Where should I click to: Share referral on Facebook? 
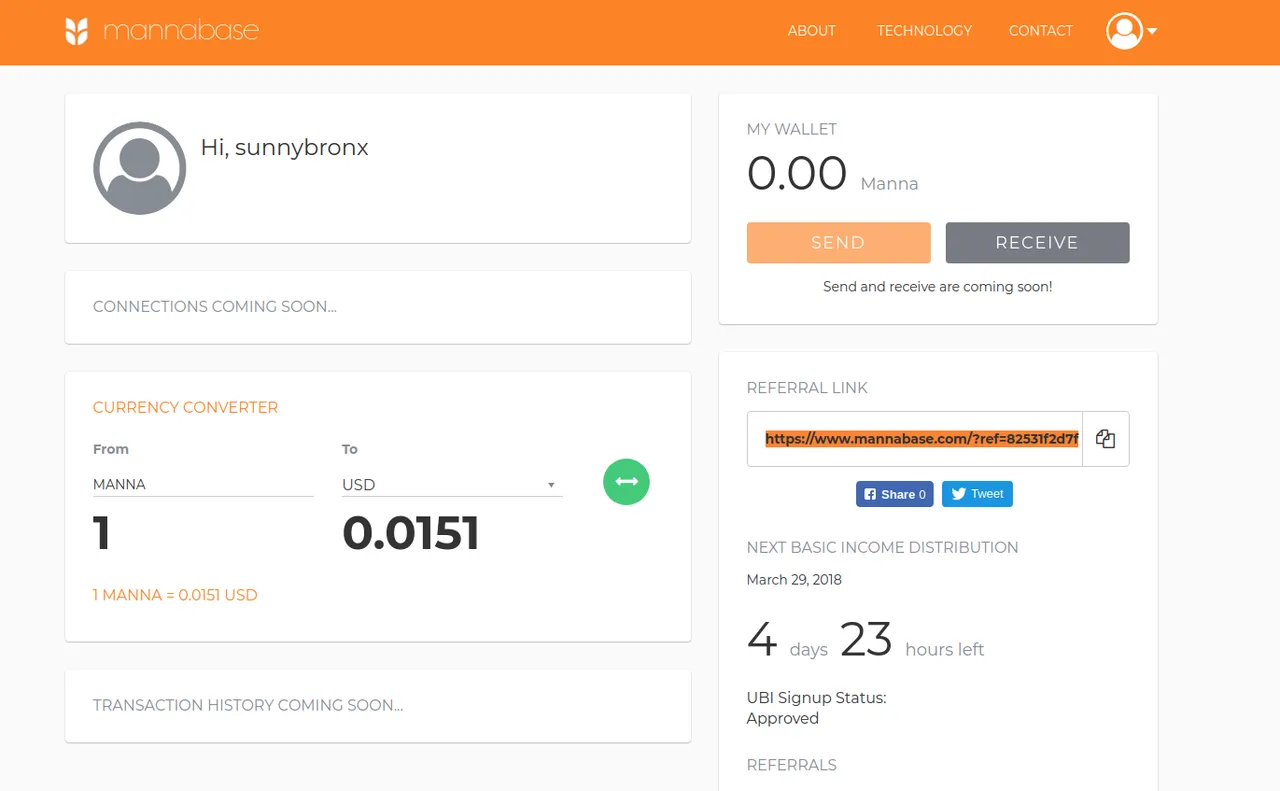point(894,494)
